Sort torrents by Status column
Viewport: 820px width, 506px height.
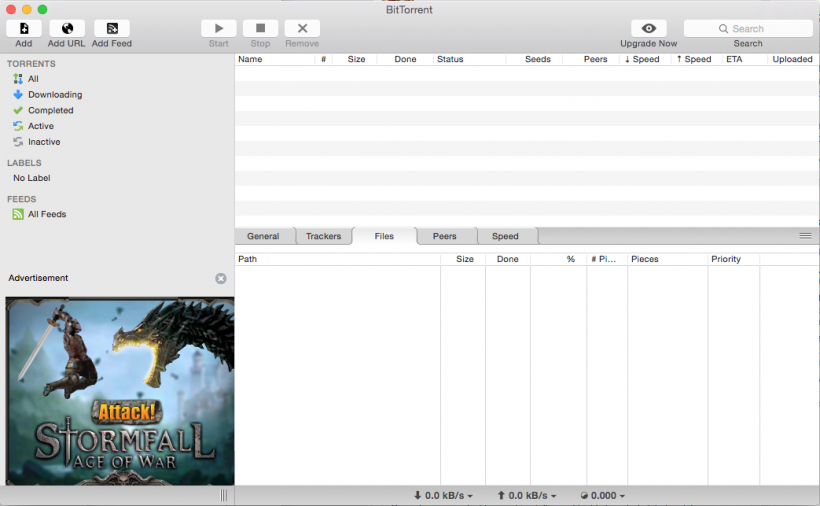click(x=470, y=59)
